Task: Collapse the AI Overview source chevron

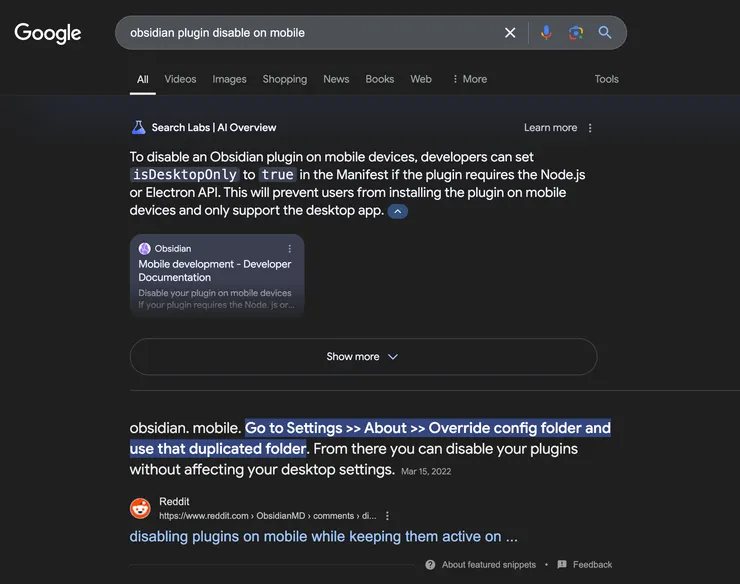Action: point(397,211)
